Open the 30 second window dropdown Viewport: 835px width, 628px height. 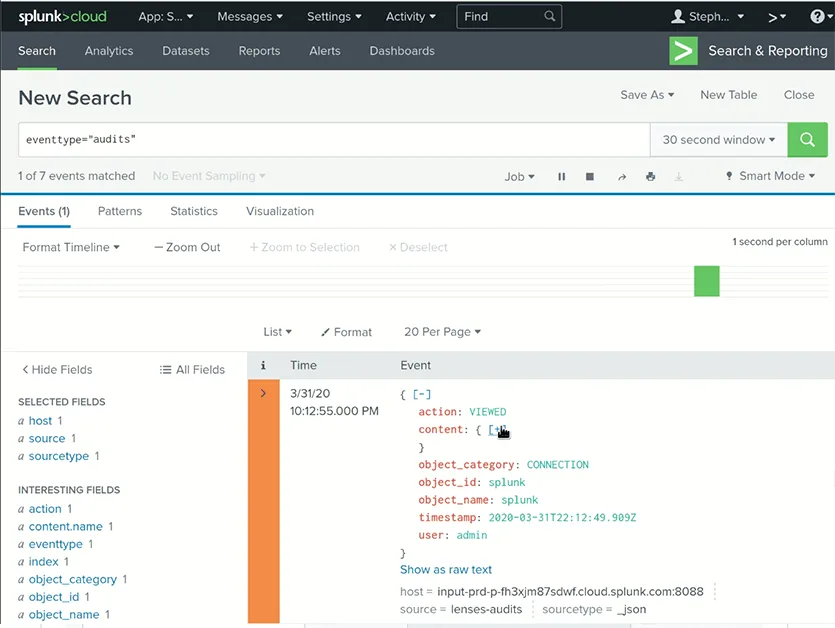click(717, 139)
